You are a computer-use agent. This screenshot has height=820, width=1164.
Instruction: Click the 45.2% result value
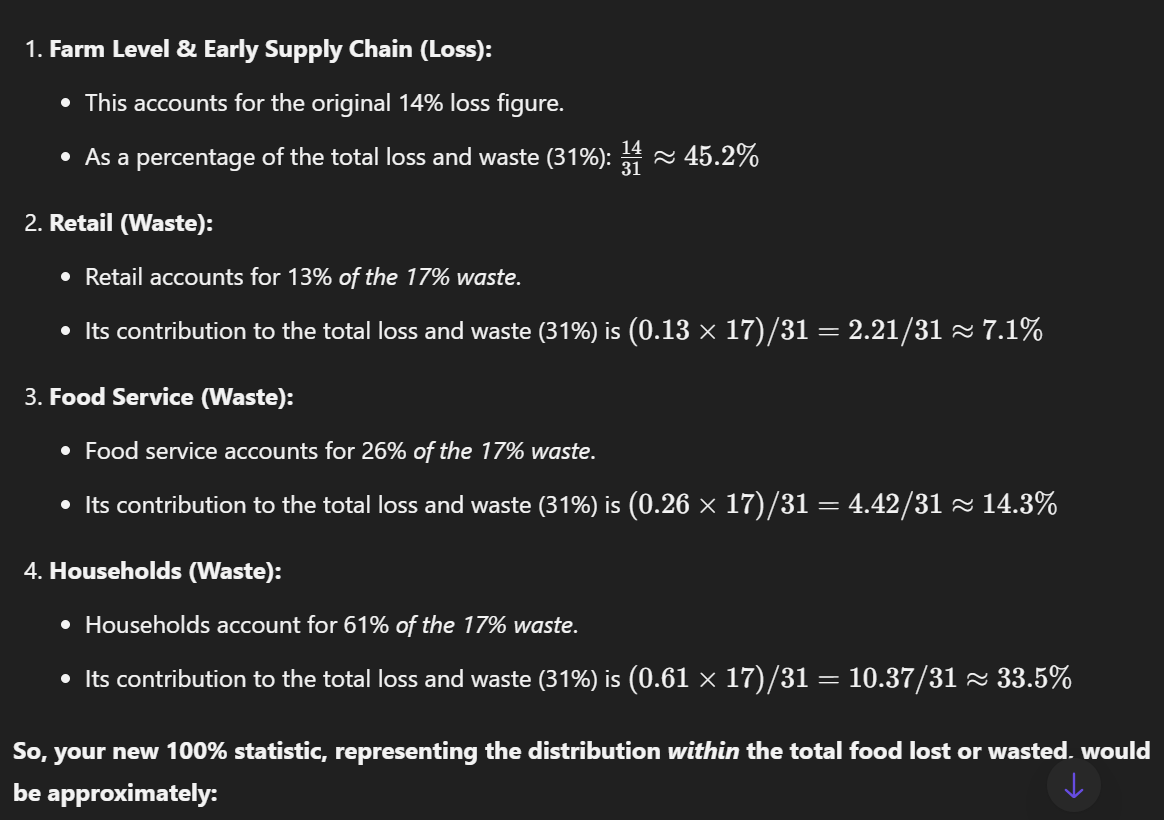(720, 157)
